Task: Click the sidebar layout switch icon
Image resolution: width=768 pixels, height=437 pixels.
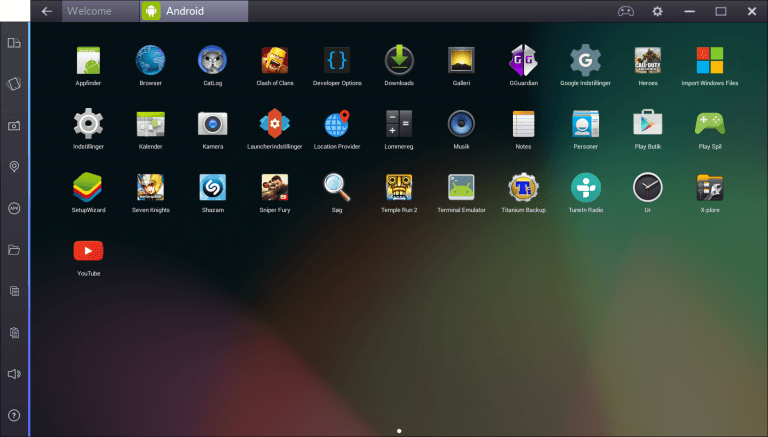Action: (x=14, y=43)
